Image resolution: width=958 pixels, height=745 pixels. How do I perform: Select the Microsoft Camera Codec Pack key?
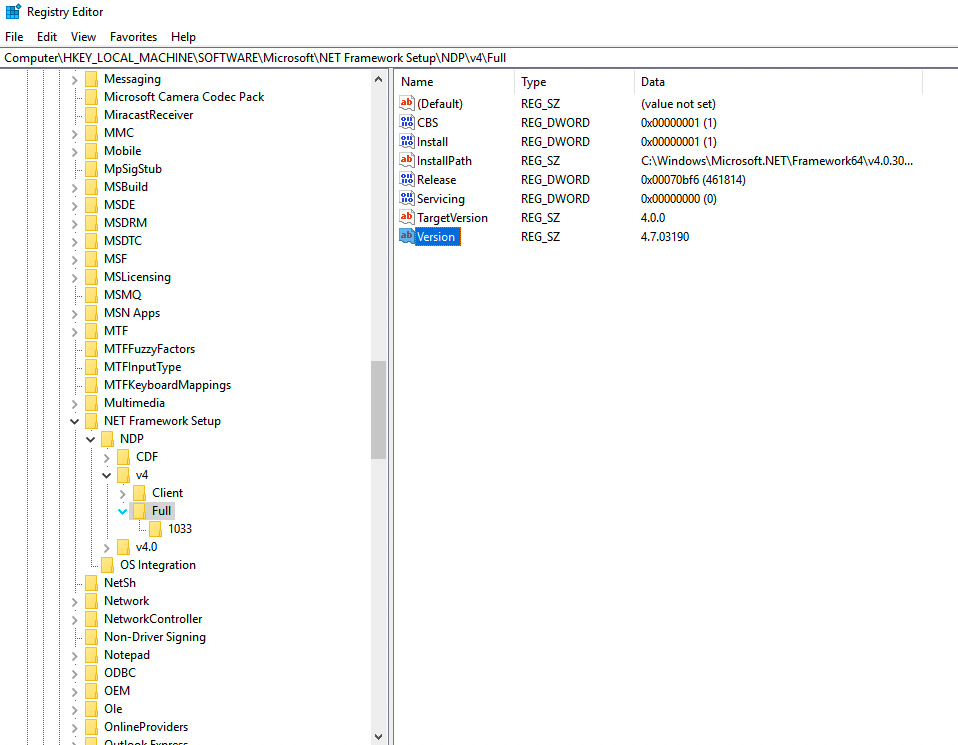tap(184, 97)
